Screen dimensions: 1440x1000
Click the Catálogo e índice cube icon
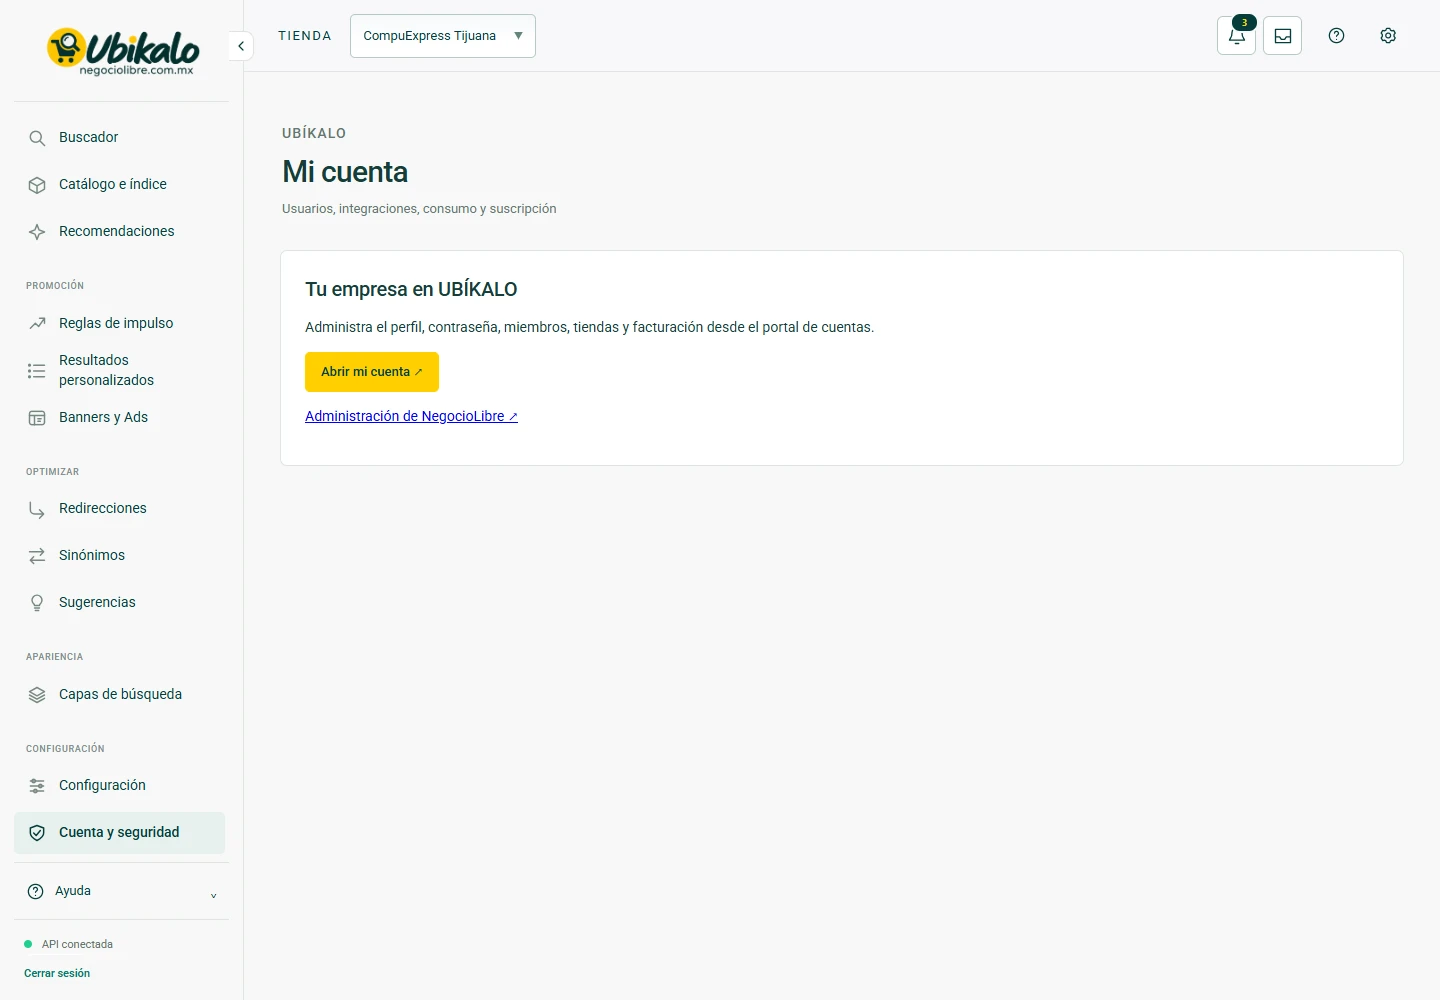click(x=37, y=185)
